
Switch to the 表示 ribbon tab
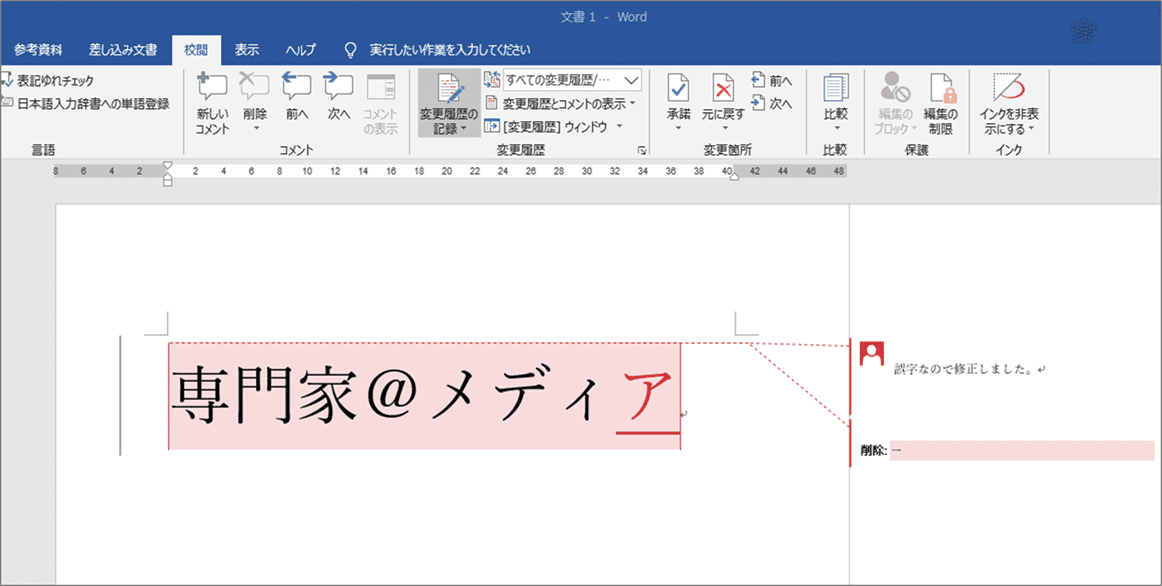246,48
